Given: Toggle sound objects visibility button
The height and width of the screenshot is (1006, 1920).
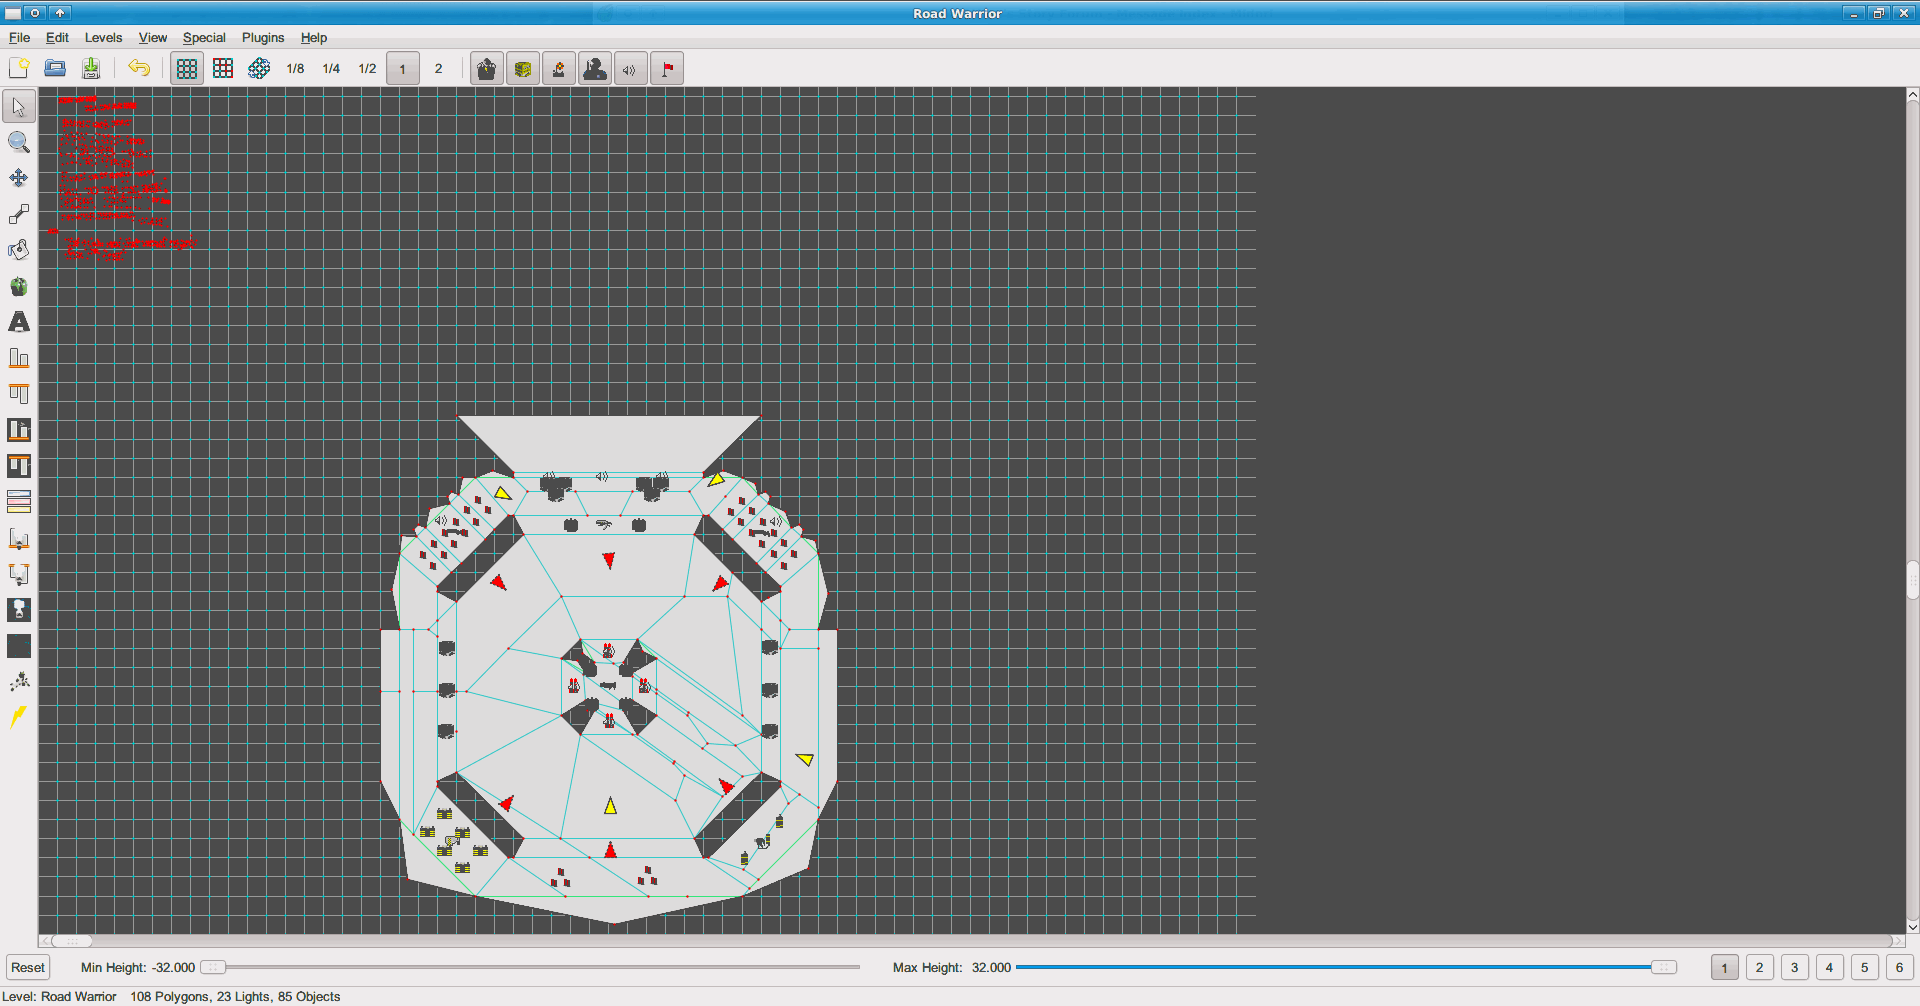Looking at the screenshot, I should 631,68.
